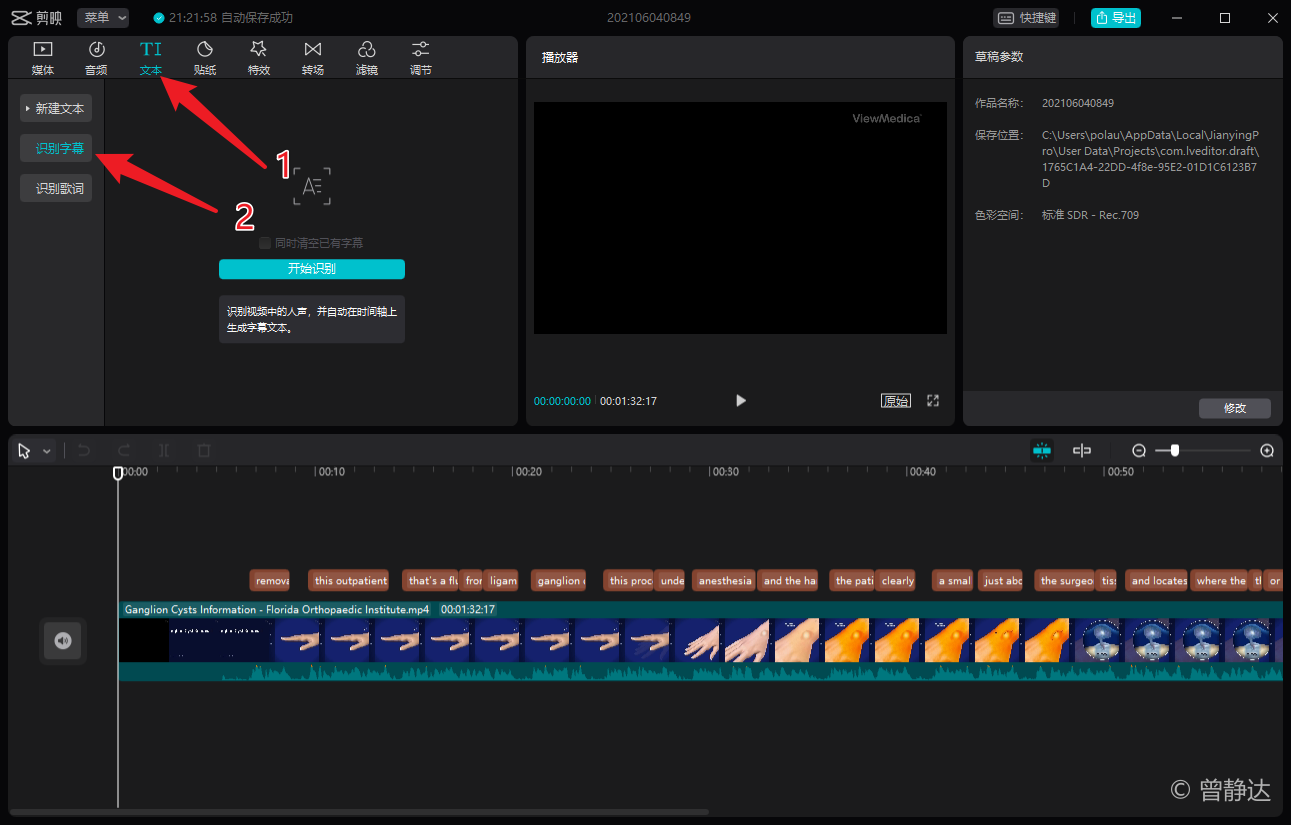
Task: Select 识别字幕 in the sidebar
Action: click(x=56, y=148)
